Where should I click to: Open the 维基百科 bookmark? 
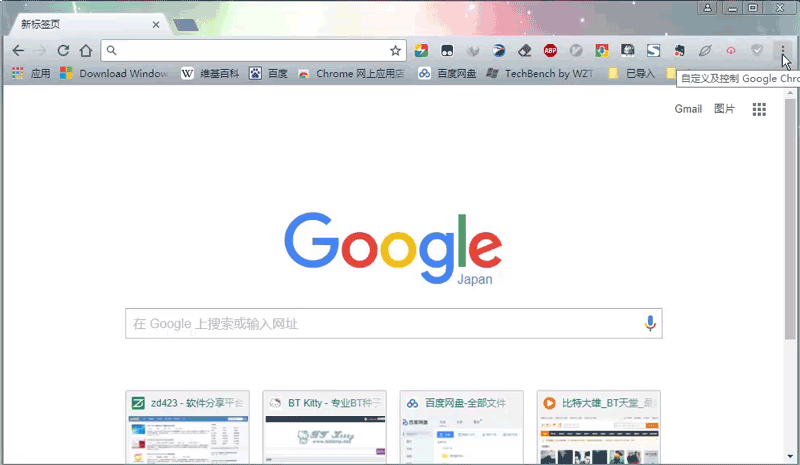[210, 74]
